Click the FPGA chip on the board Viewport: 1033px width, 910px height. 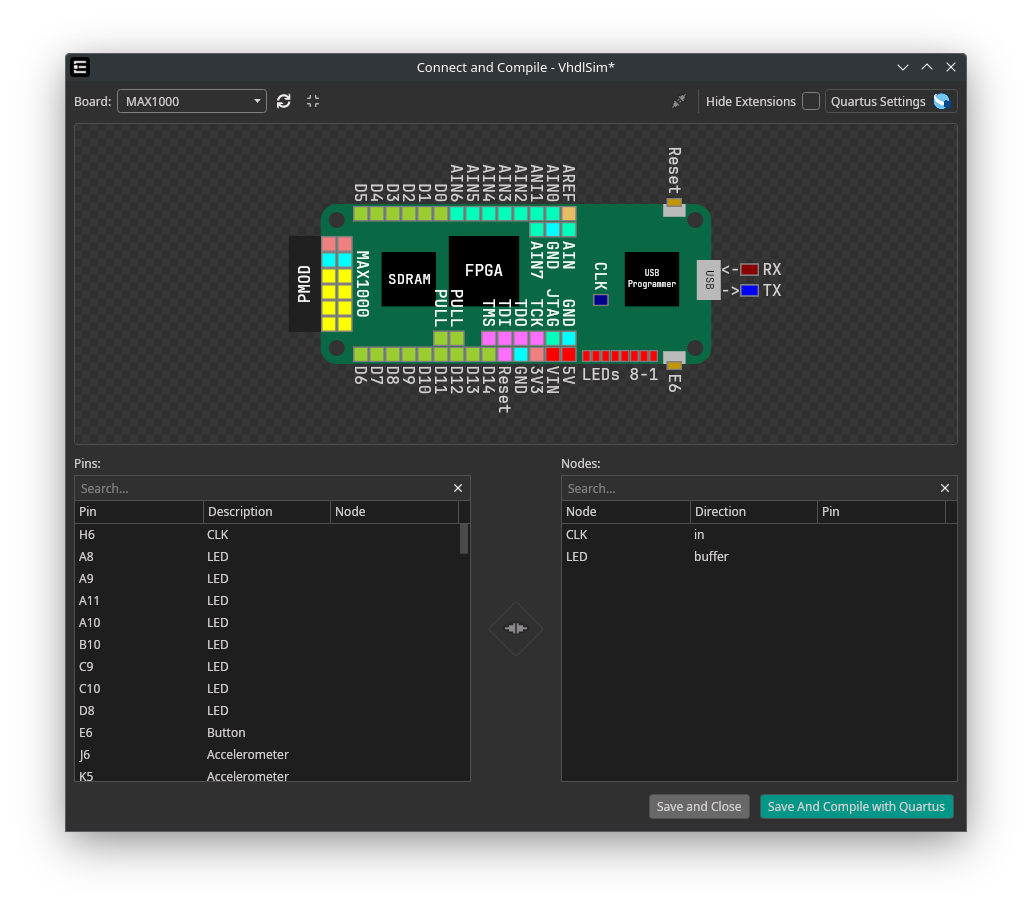click(483, 270)
